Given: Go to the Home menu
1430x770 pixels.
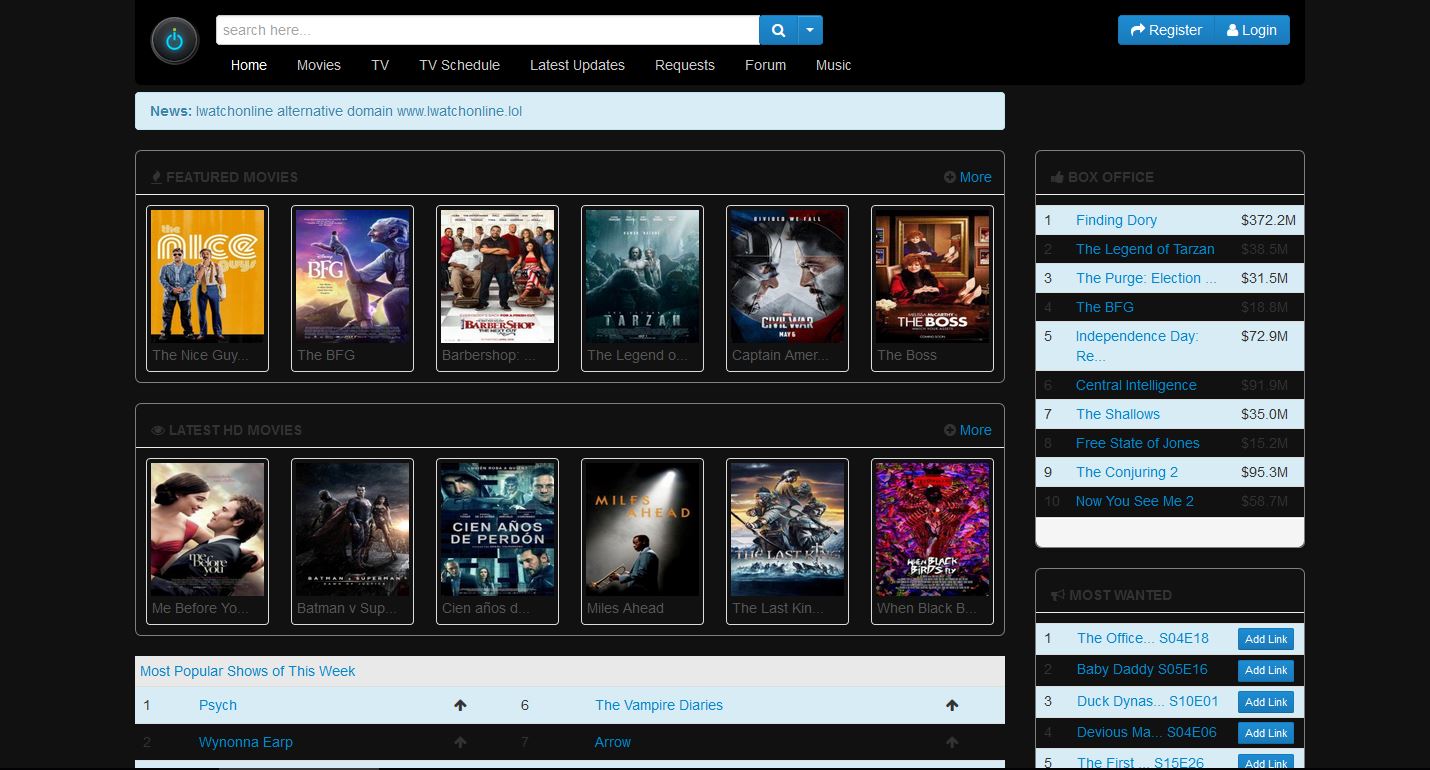Looking at the screenshot, I should coord(249,65).
